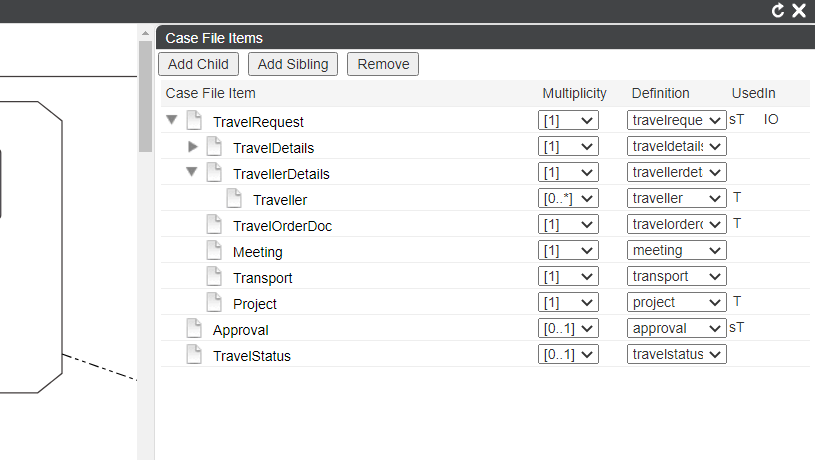Viewport: 815px width, 460px height.
Task: Click the refresh icon in top bar
Action: point(778,10)
